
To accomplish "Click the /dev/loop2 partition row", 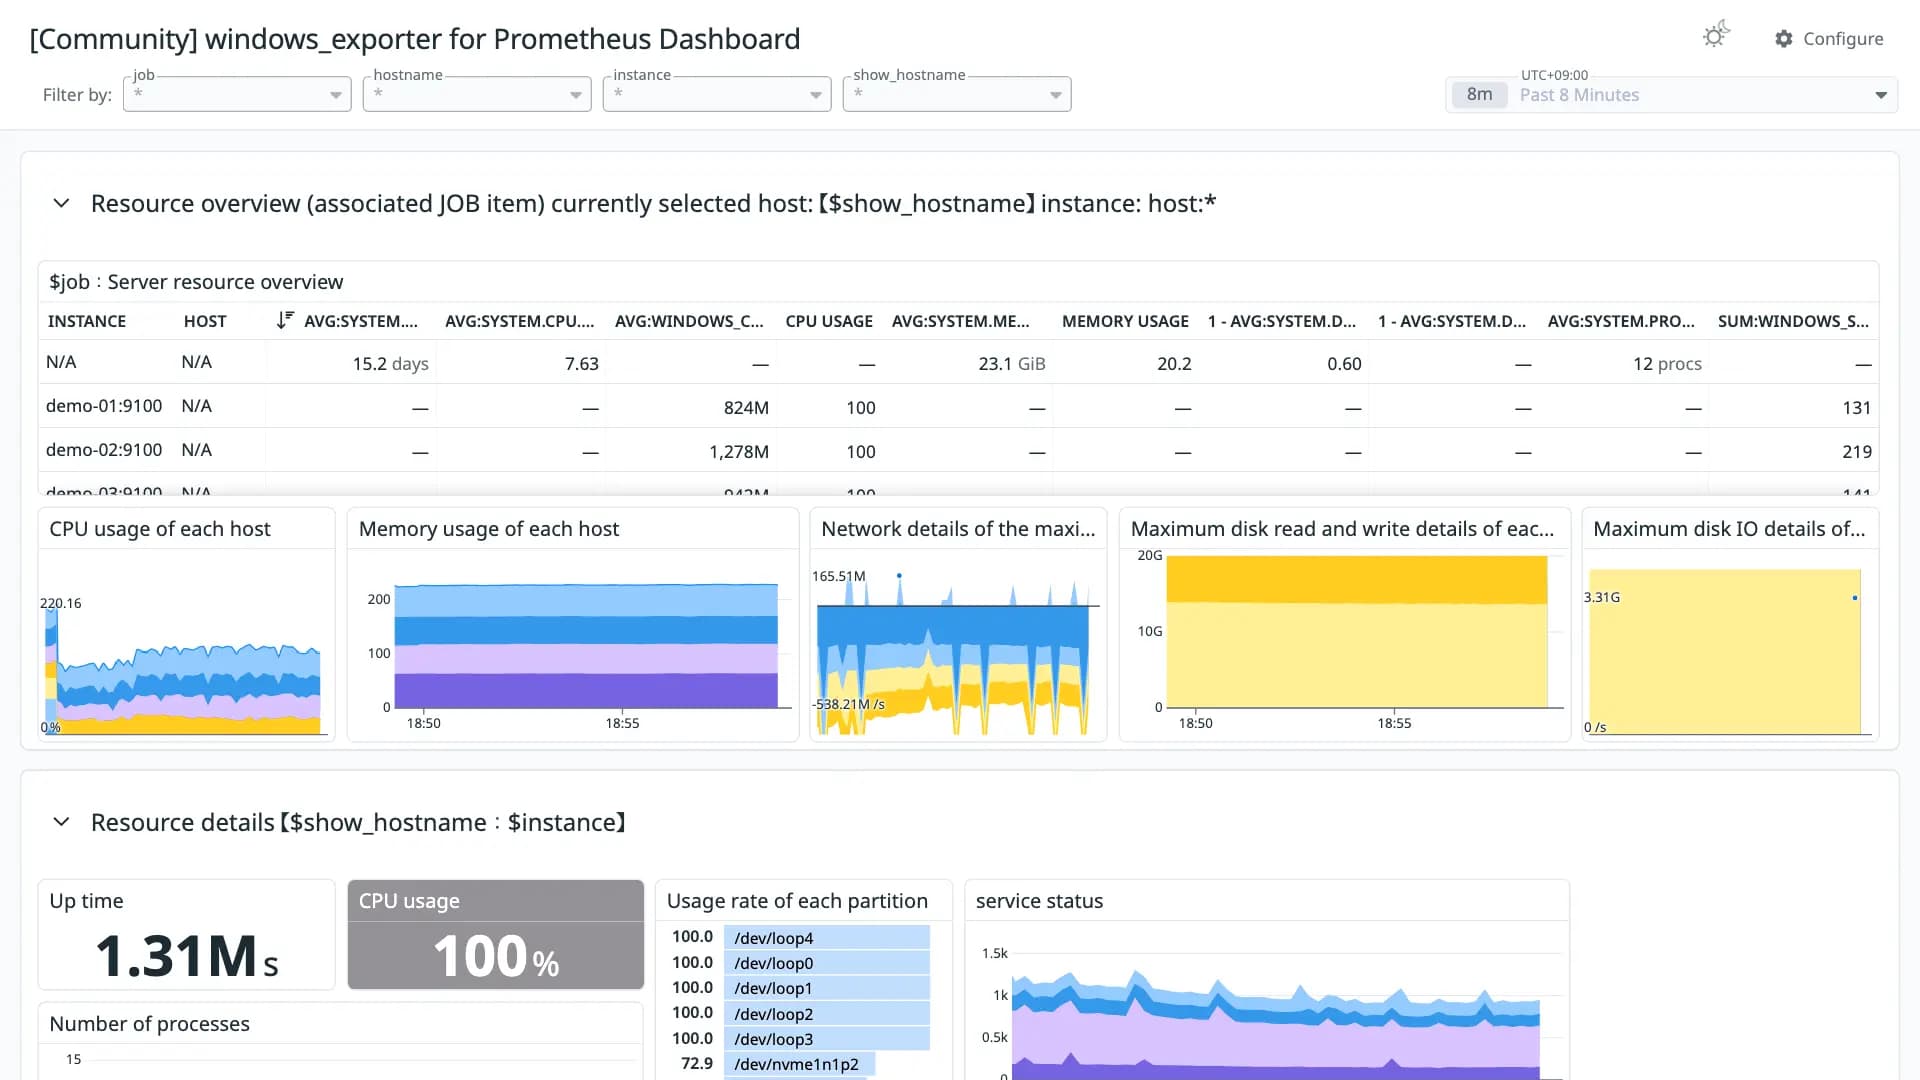I will pos(800,1014).
